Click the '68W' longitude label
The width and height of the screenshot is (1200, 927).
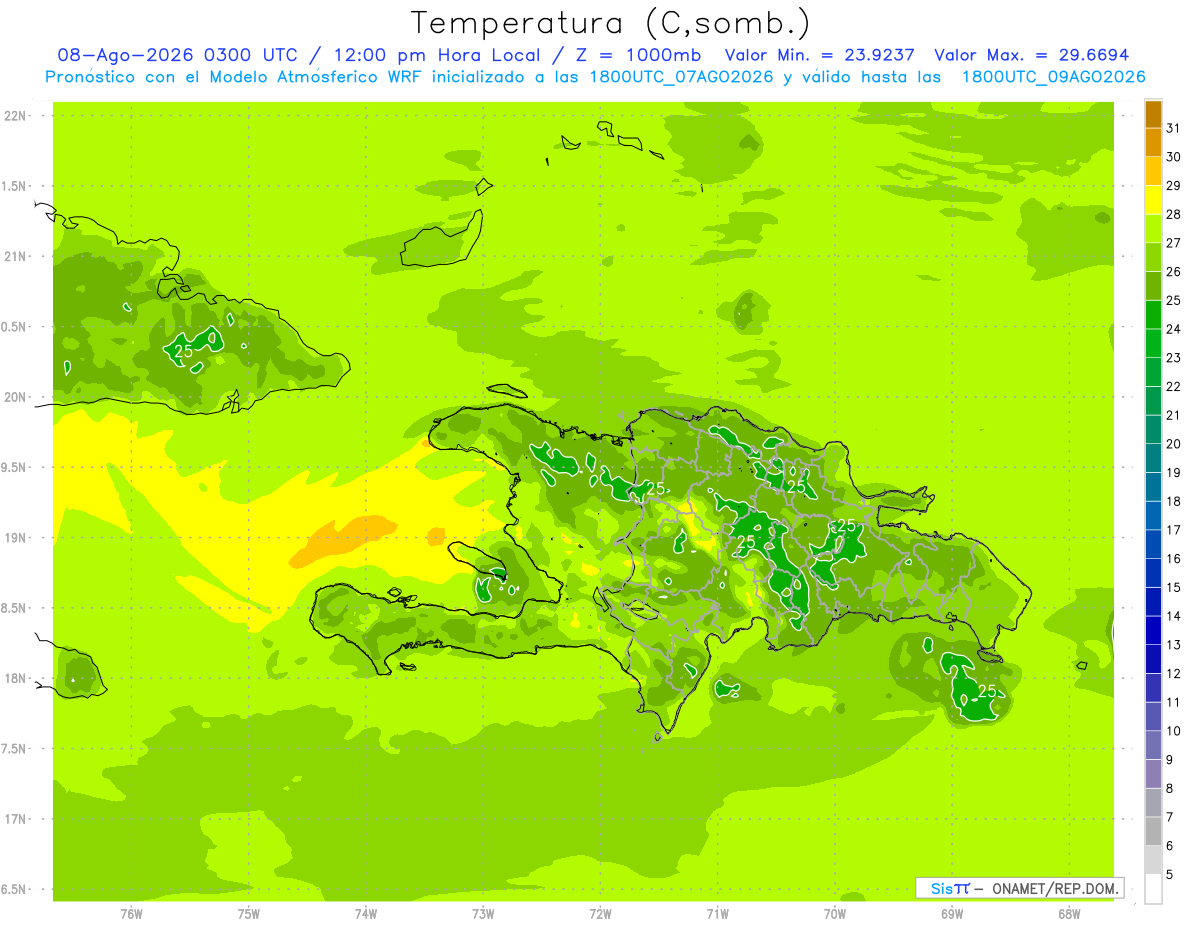point(1069,913)
